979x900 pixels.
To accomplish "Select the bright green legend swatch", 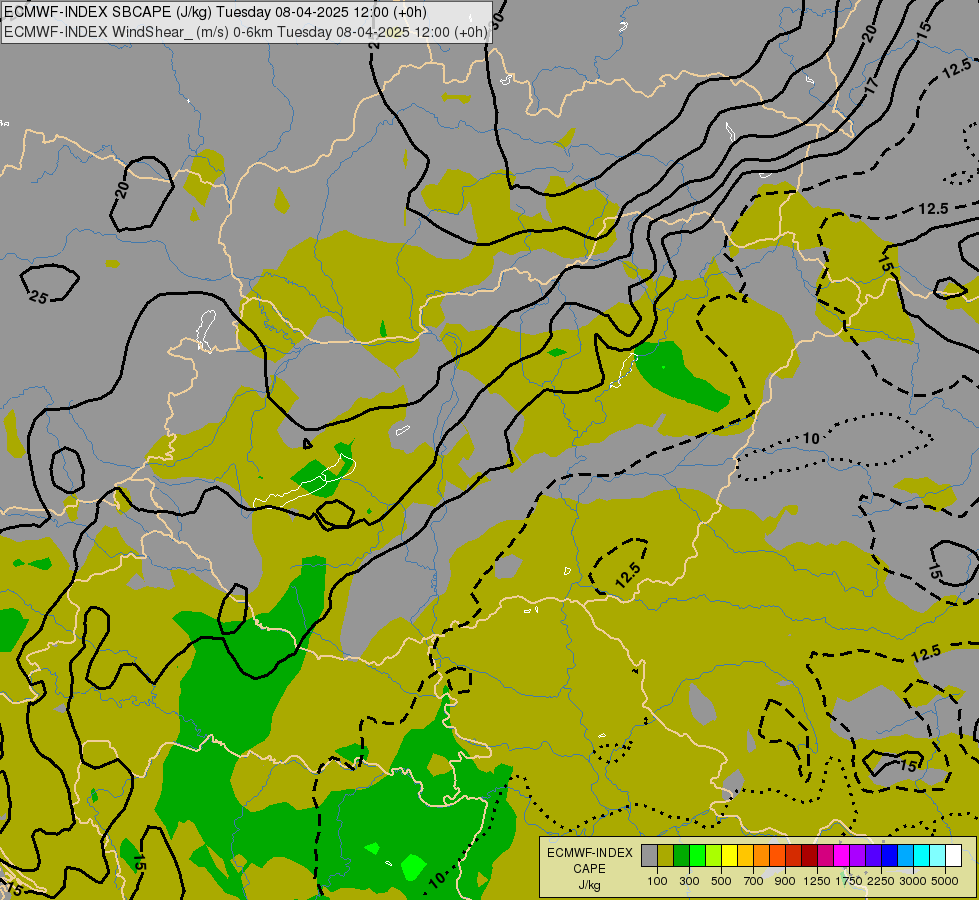I will tap(697, 855).
